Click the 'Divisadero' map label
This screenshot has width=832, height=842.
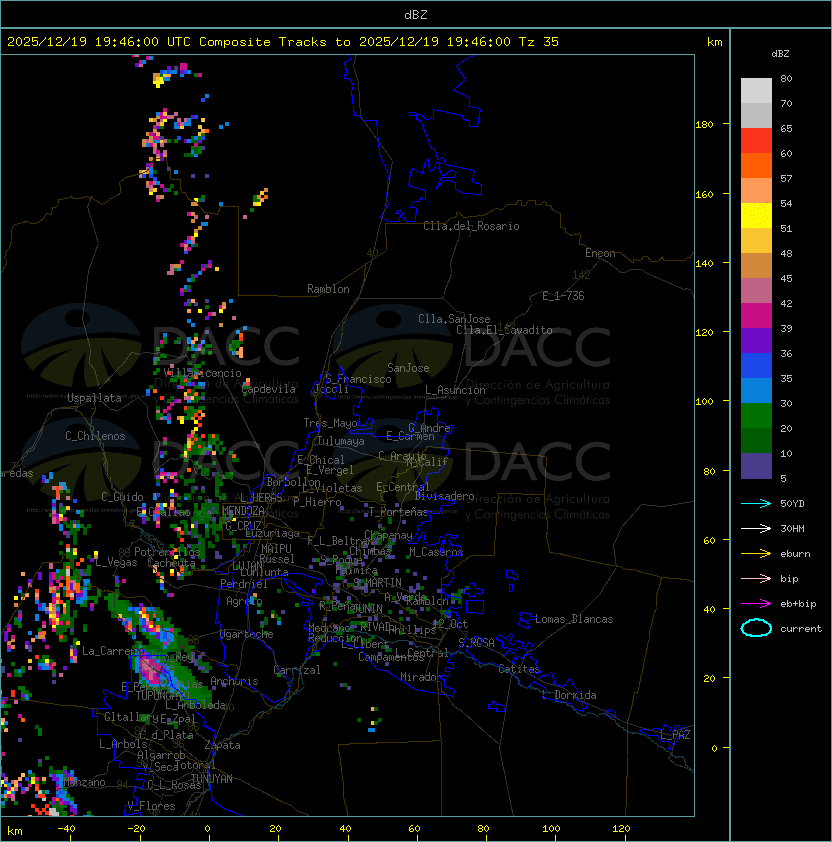pyautogui.click(x=445, y=496)
